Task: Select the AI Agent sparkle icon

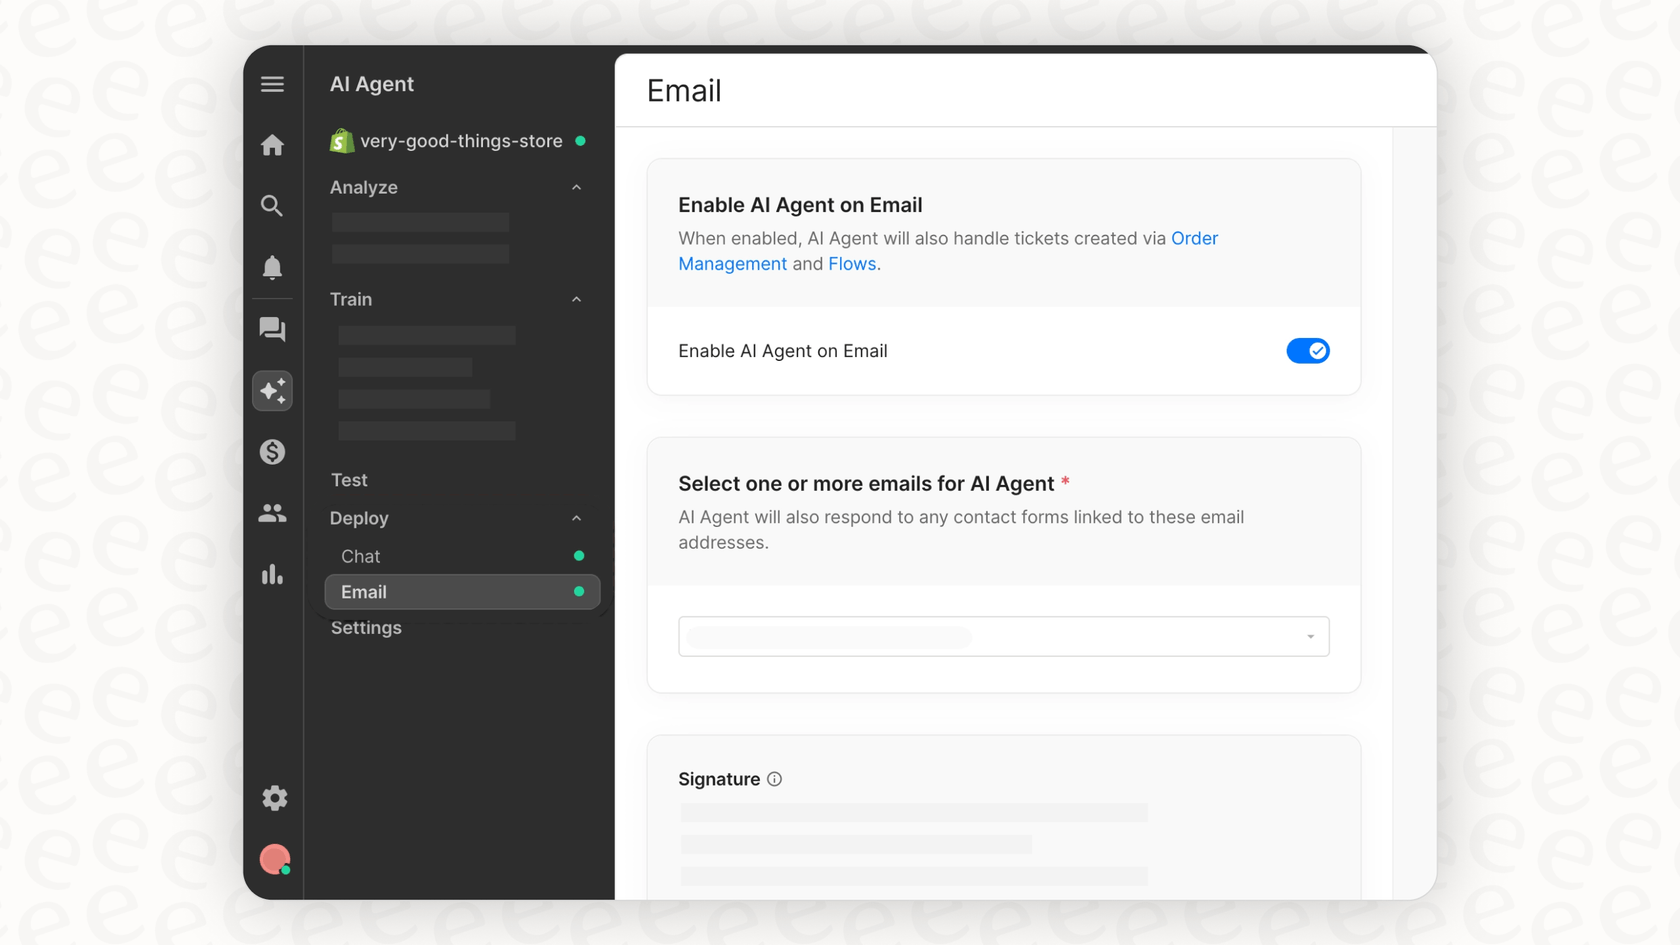Action: coord(272,390)
